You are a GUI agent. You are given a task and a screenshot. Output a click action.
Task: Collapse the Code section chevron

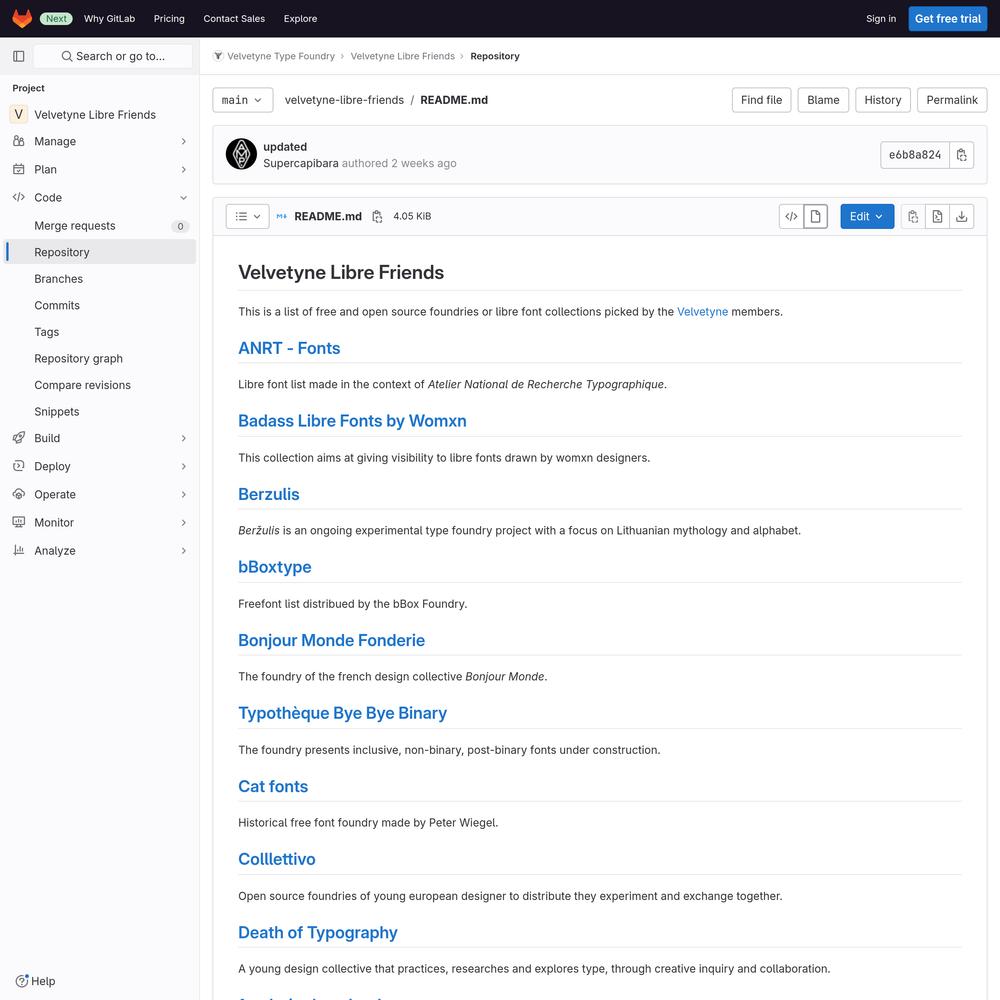coord(184,198)
